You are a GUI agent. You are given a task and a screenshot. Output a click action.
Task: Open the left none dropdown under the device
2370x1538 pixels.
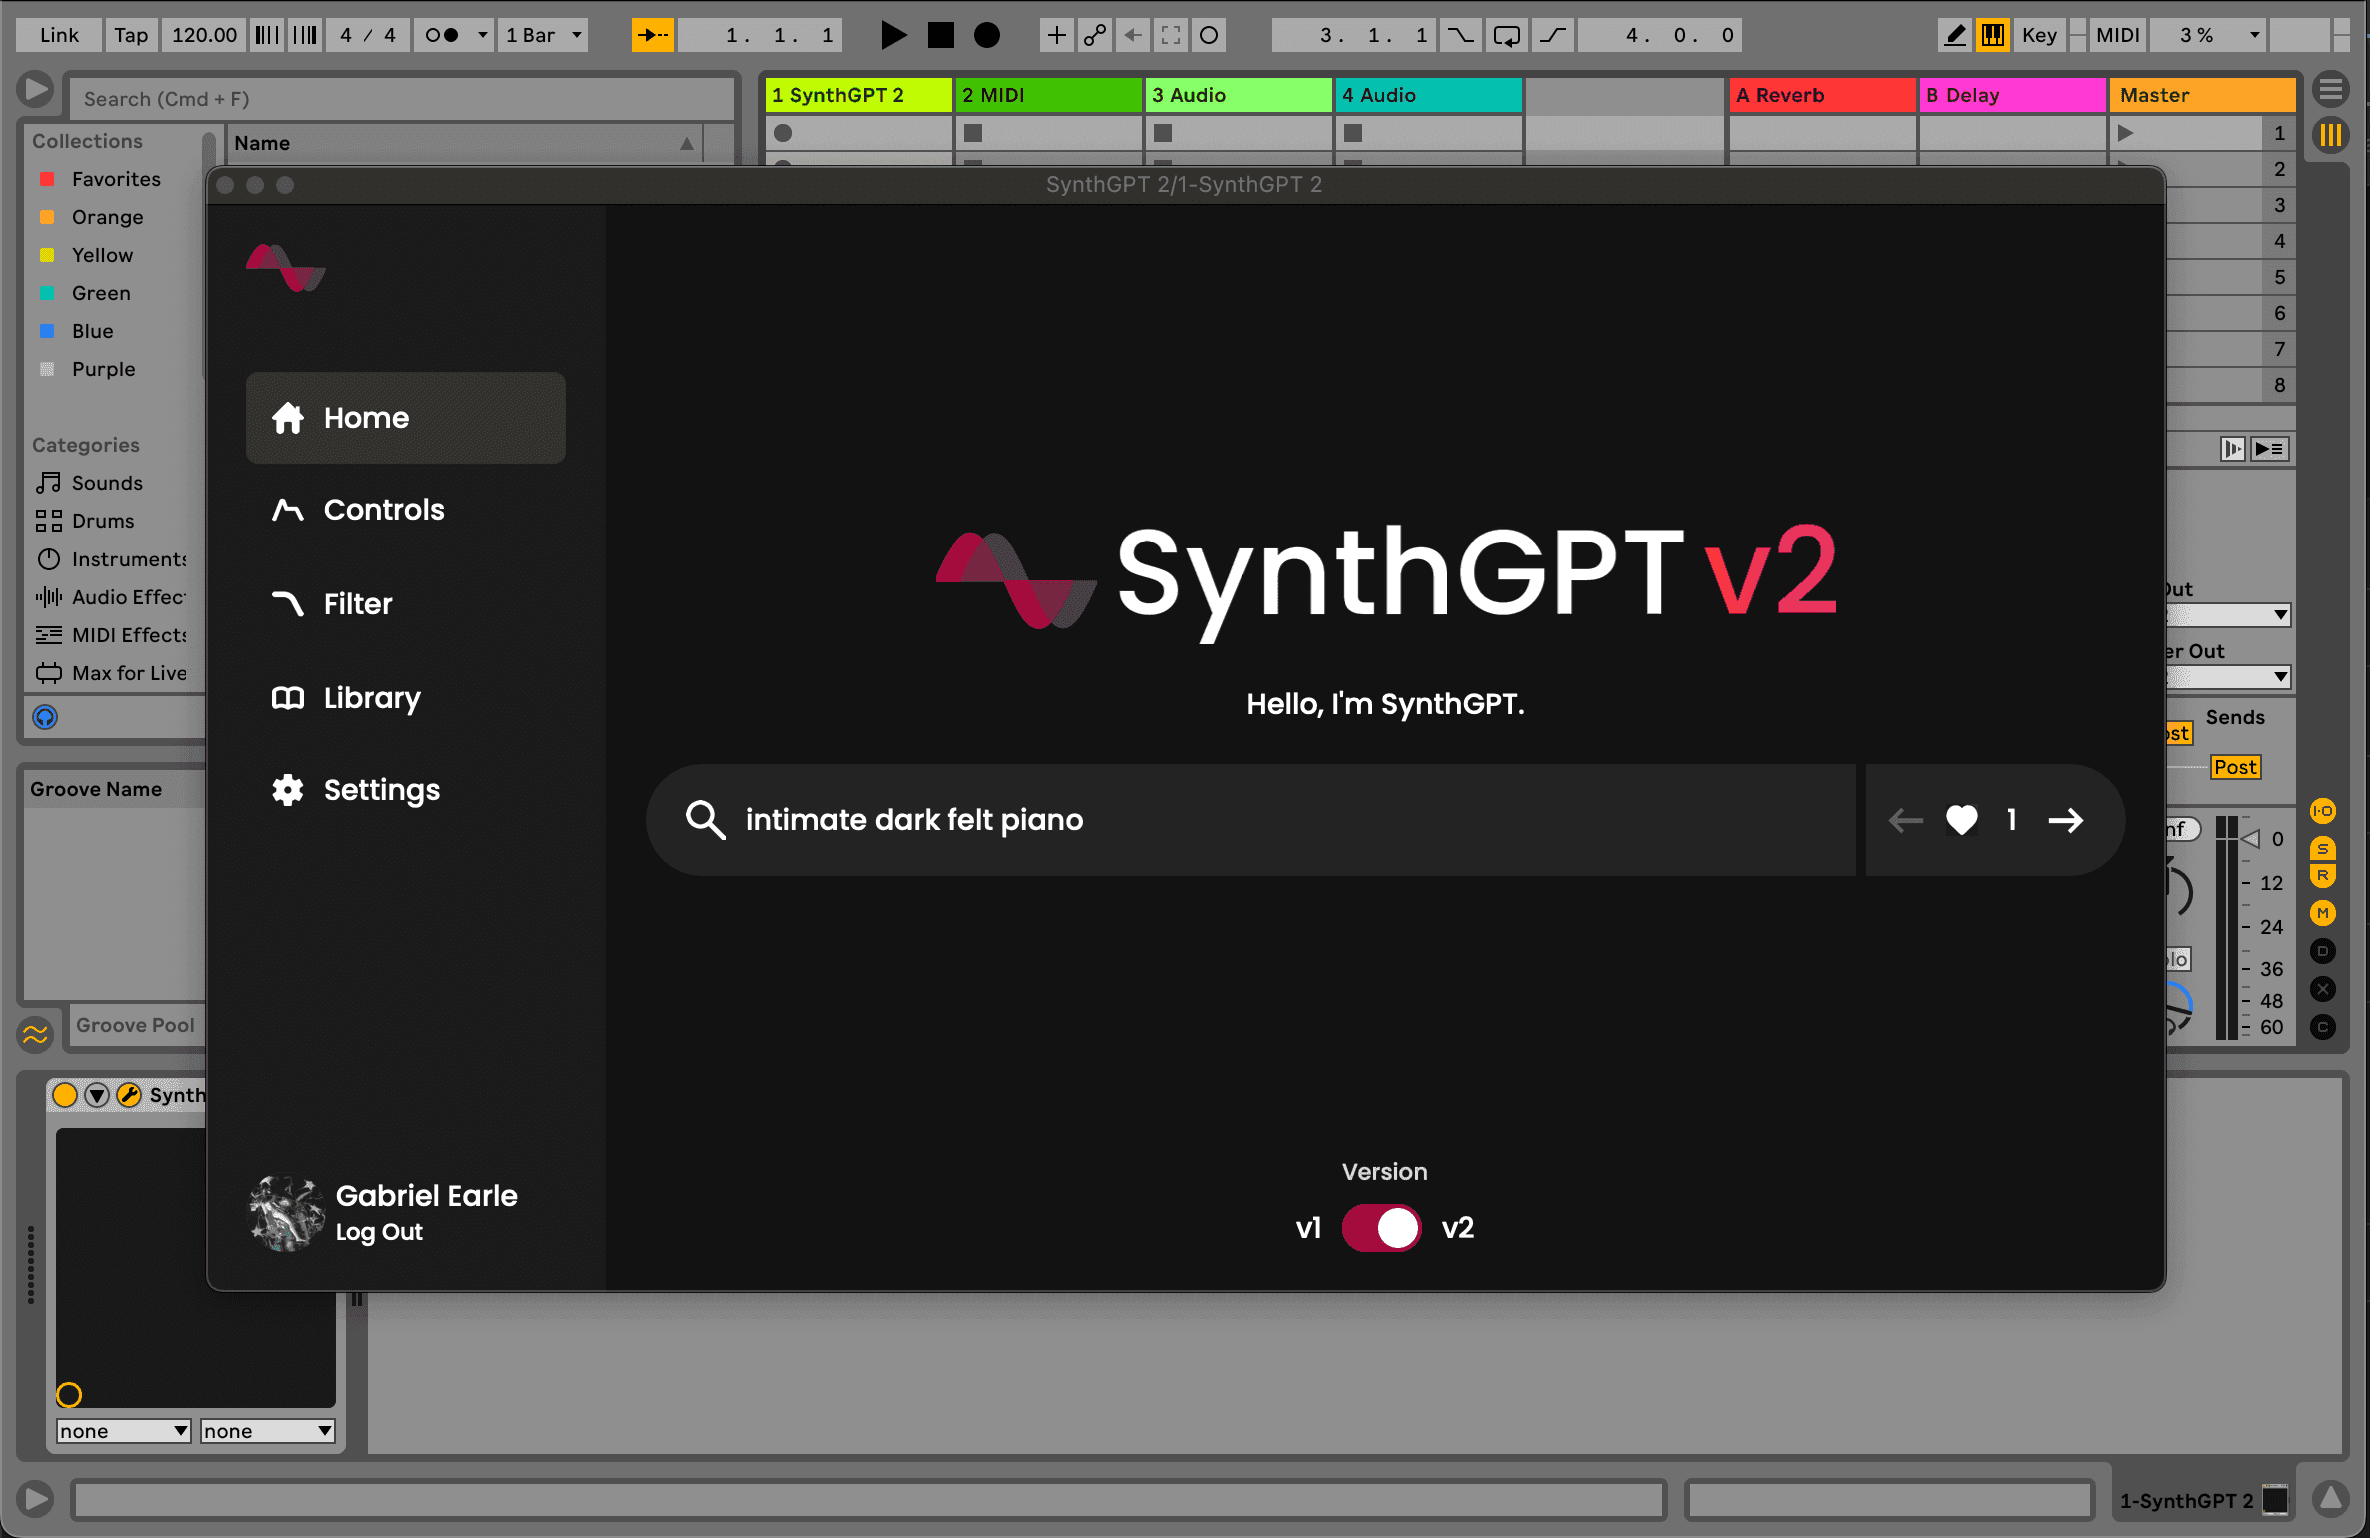pos(122,1430)
